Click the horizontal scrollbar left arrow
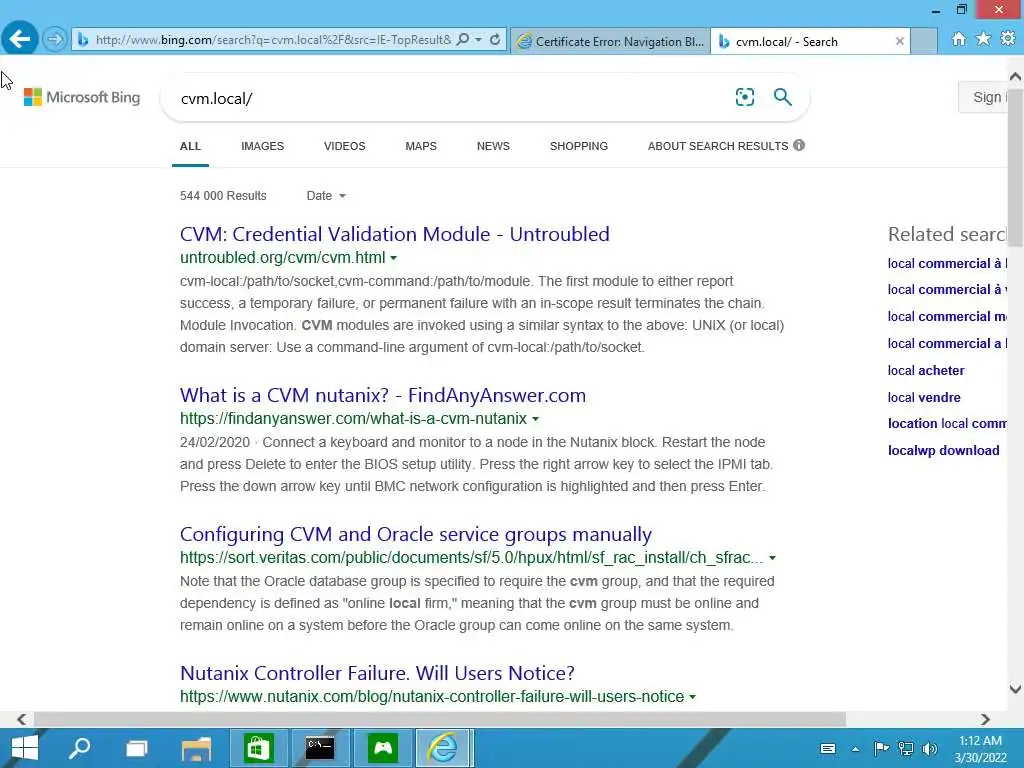Screen dimensions: 1024x768 point(22,719)
